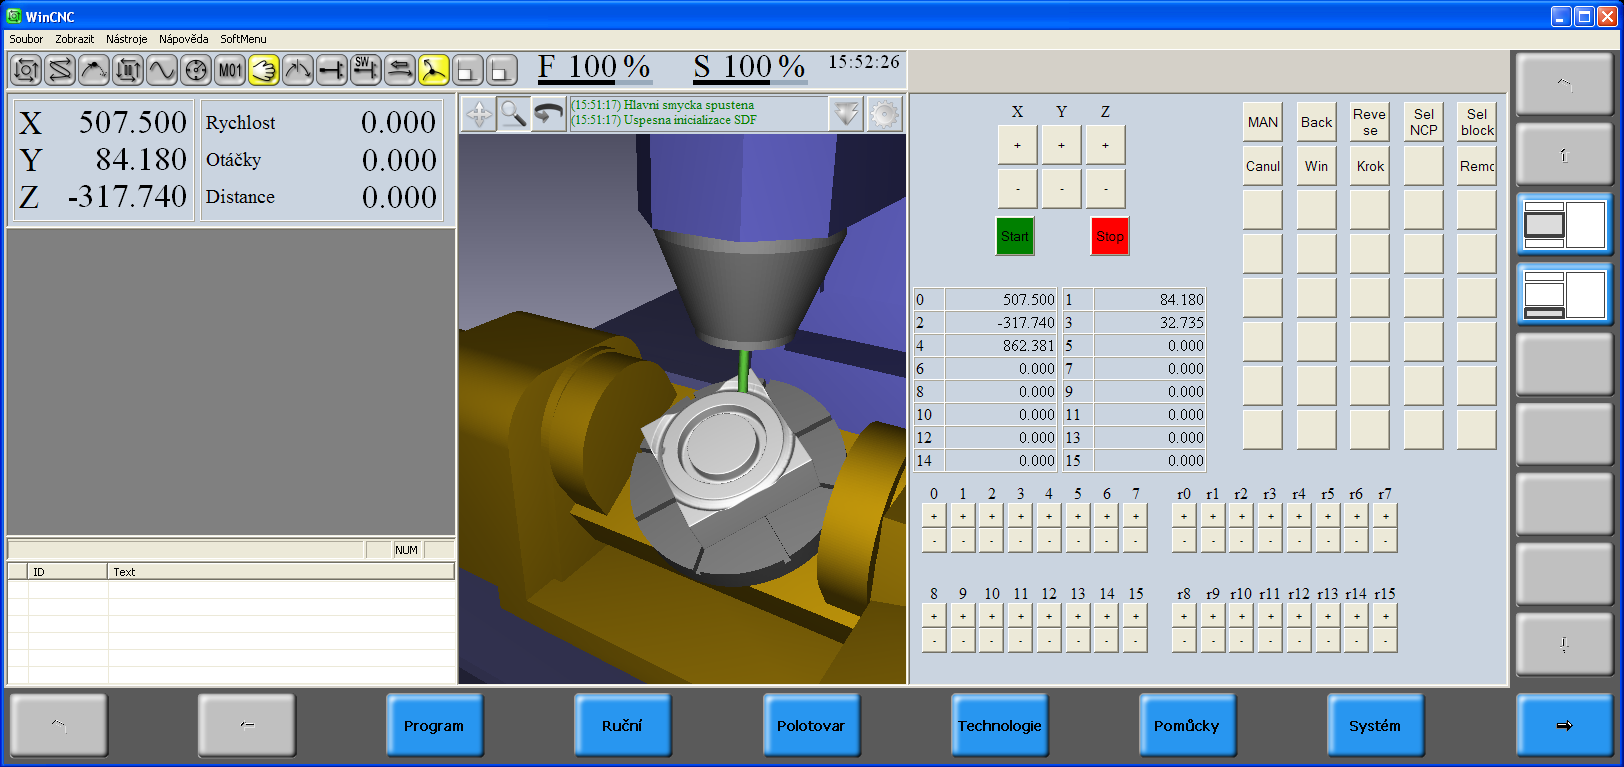Click the Back button
The height and width of the screenshot is (767, 1624).
coord(1316,122)
